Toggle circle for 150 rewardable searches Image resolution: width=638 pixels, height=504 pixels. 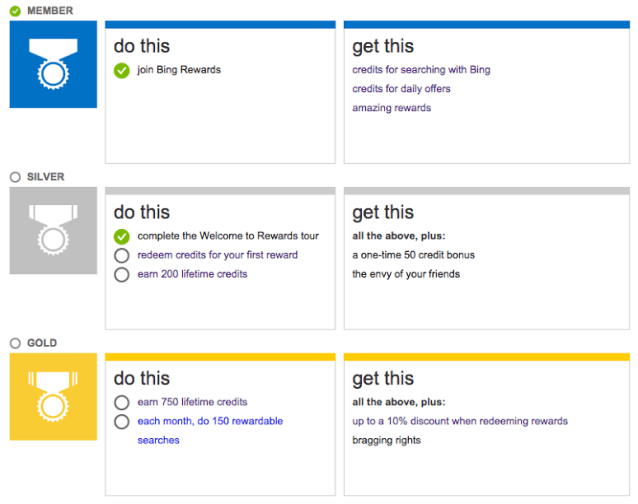click(122, 421)
